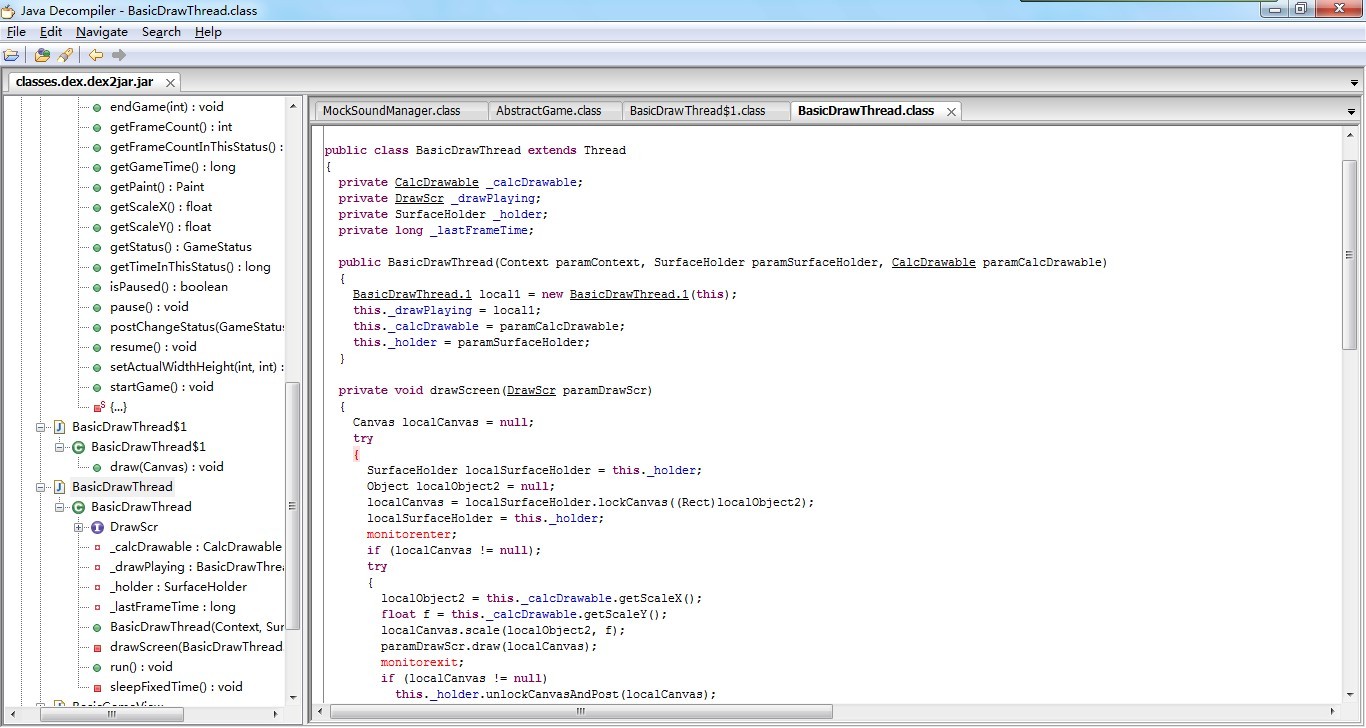
Task: Select getFrameCount() : int method
Action: pyautogui.click(x=170, y=127)
